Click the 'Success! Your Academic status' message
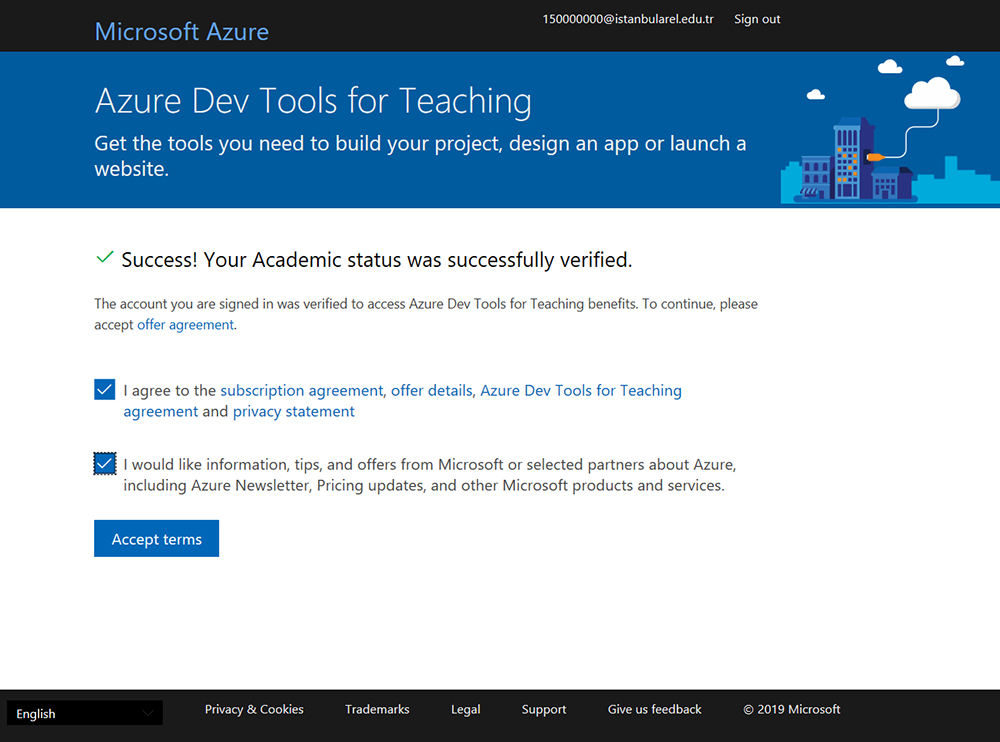 [376, 260]
